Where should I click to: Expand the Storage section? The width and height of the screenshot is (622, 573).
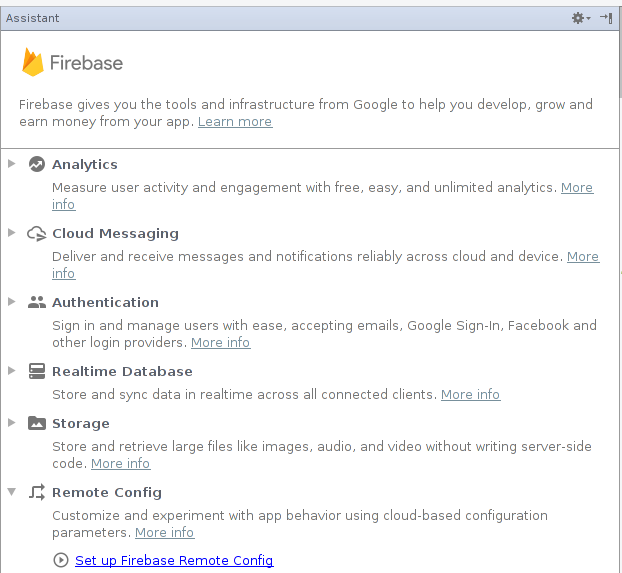pyautogui.click(x=12, y=423)
